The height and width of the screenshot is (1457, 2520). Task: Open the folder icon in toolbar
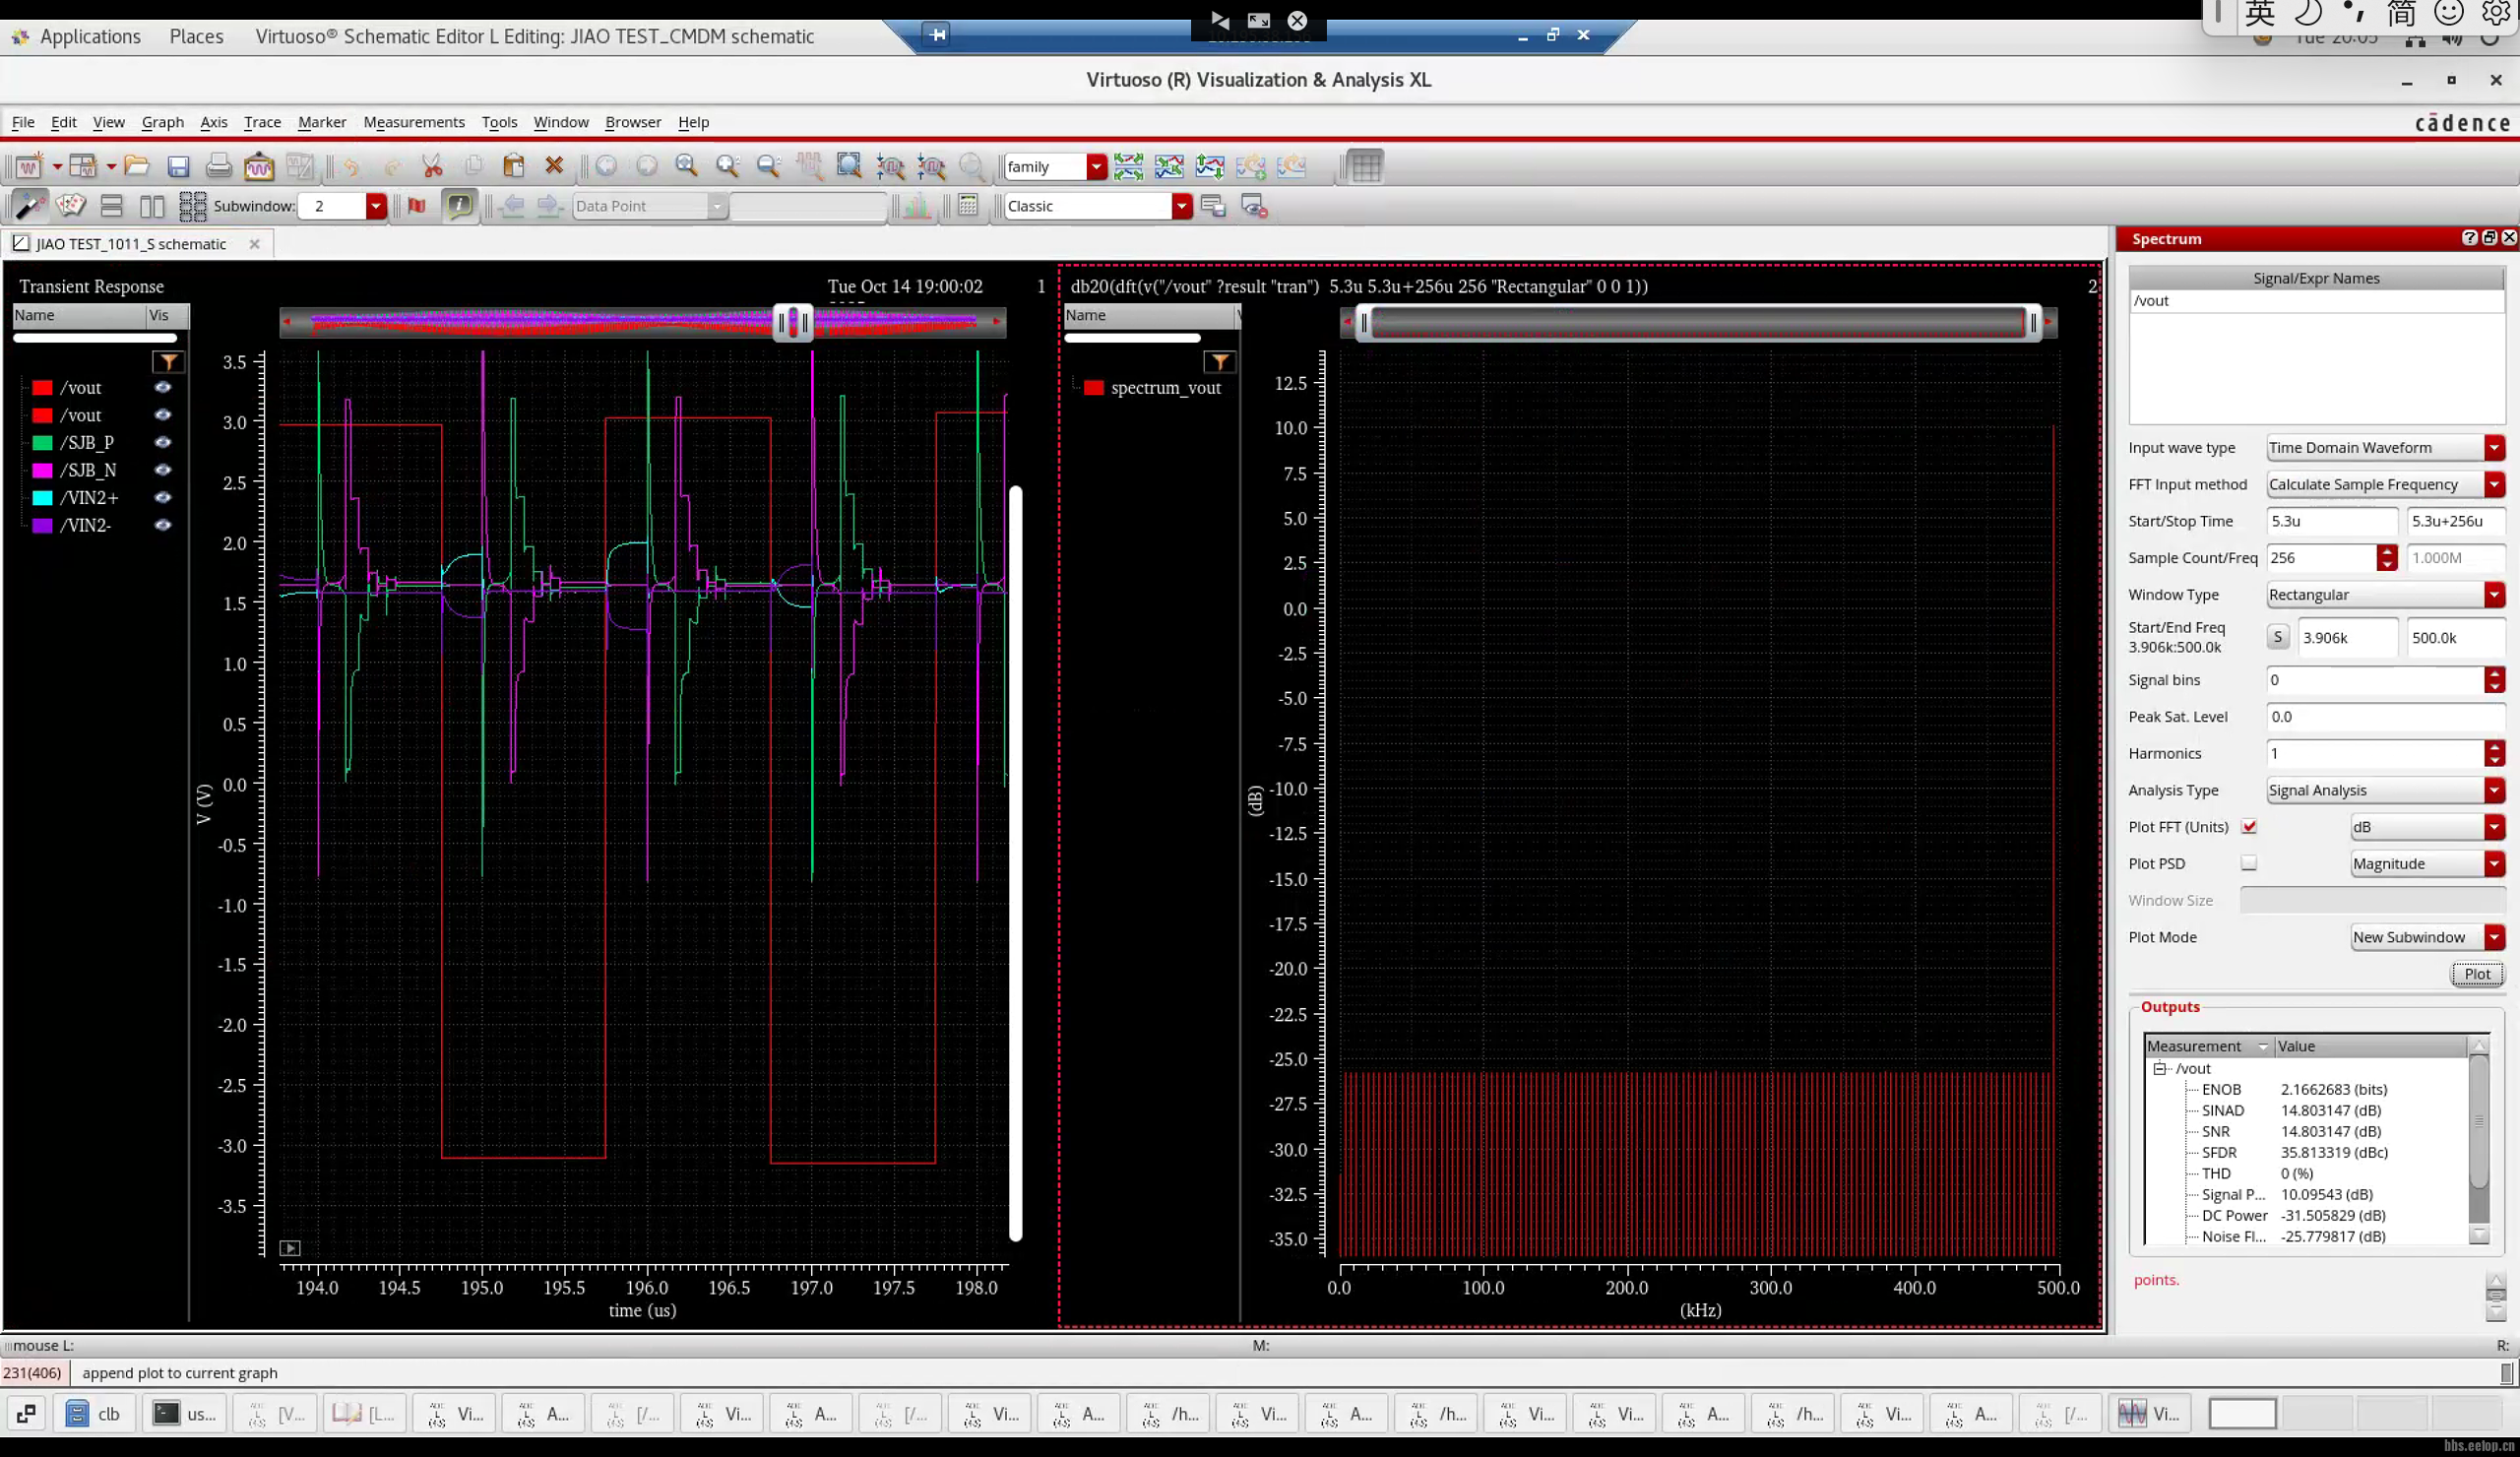137,166
